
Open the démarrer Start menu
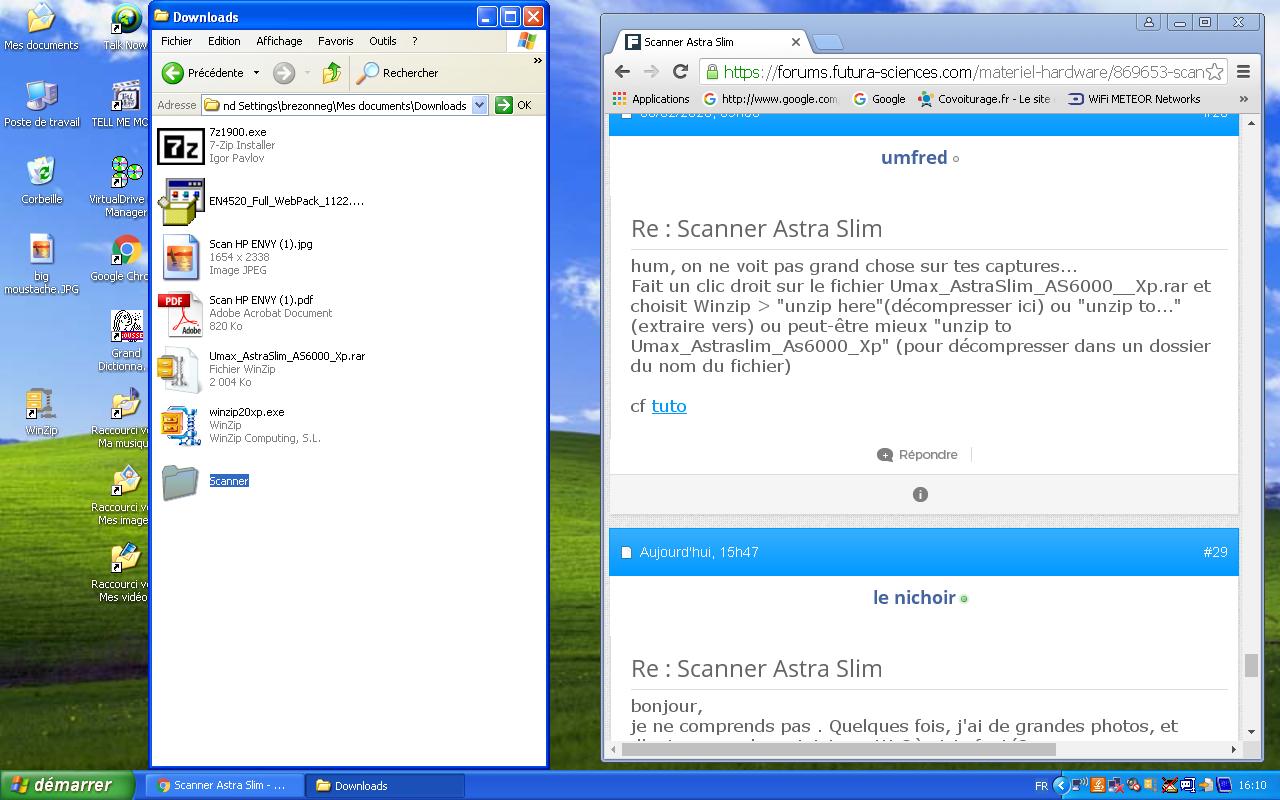pos(67,785)
